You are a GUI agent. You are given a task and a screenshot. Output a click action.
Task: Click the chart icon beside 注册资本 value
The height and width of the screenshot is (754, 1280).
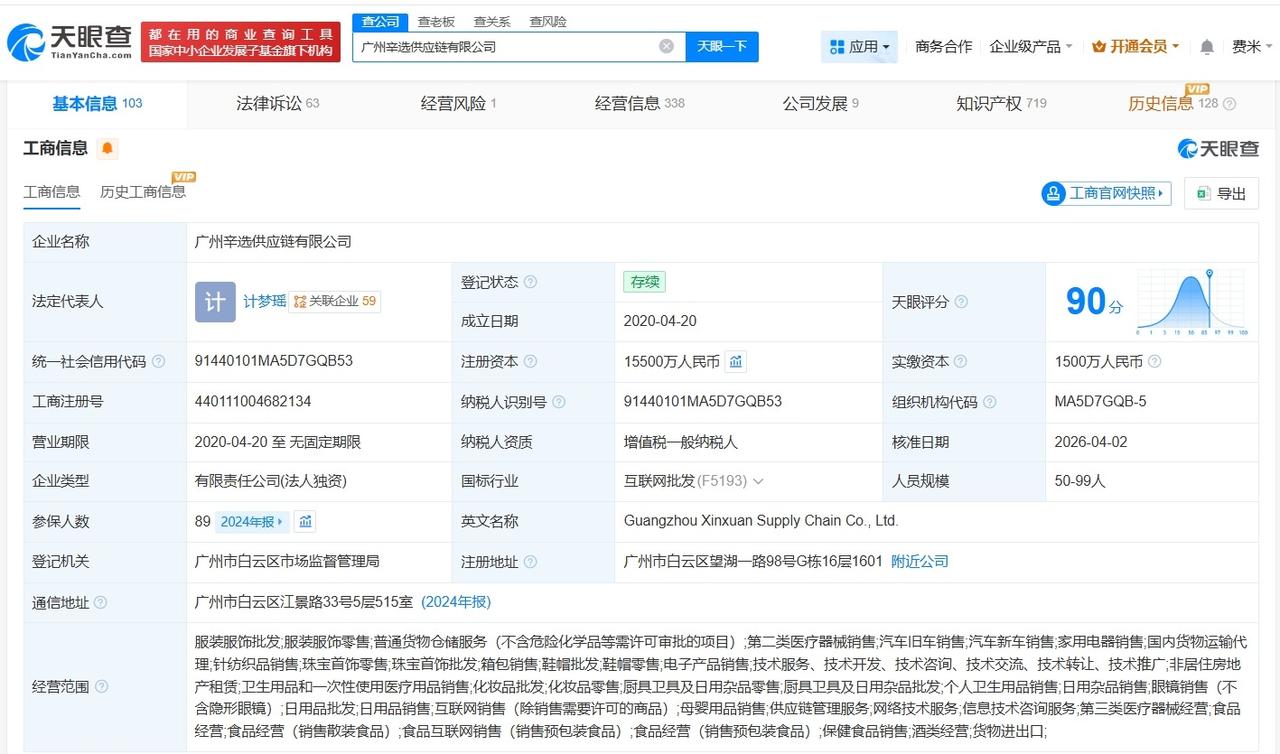click(736, 361)
